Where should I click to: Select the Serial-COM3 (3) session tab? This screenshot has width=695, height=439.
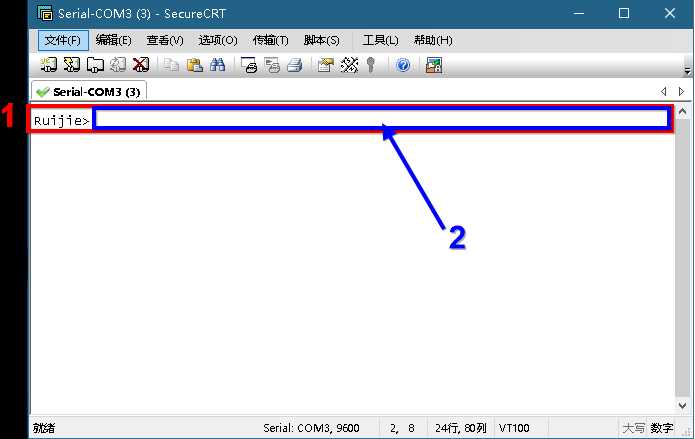click(x=89, y=92)
